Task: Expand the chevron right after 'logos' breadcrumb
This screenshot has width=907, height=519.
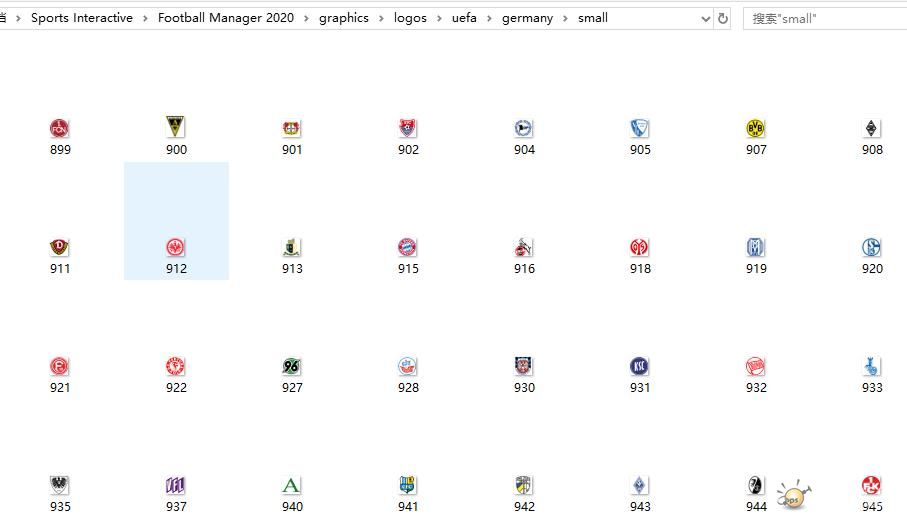Action: point(440,18)
